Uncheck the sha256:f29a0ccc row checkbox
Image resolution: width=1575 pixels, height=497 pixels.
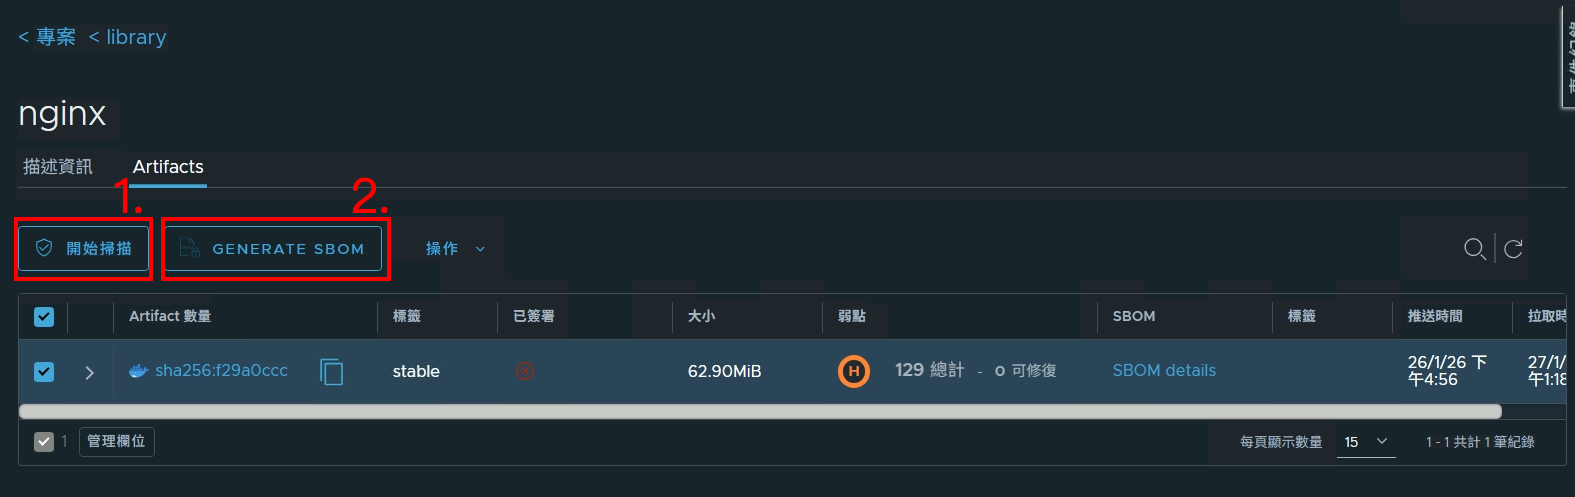(x=44, y=372)
